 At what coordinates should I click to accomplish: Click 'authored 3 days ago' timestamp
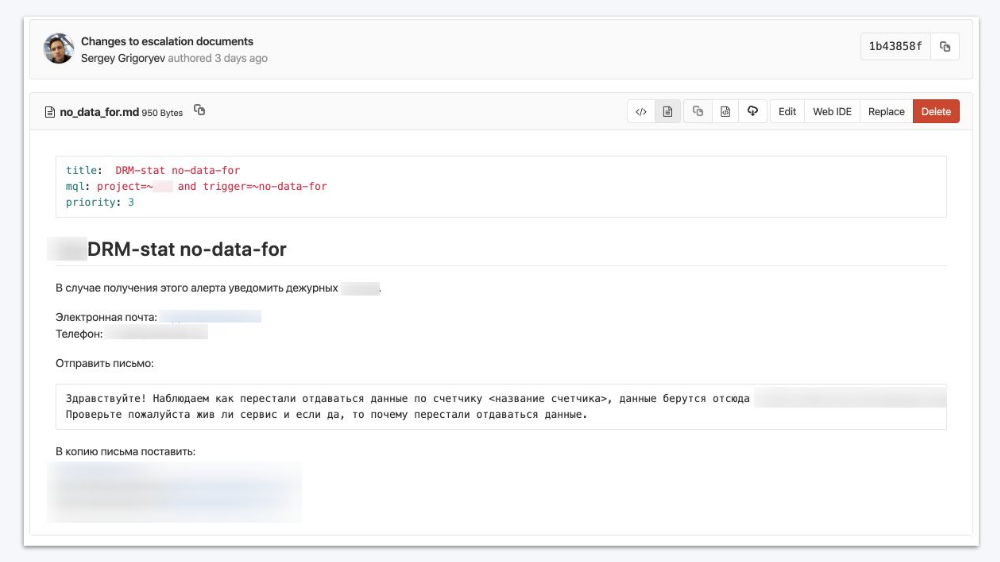217,58
